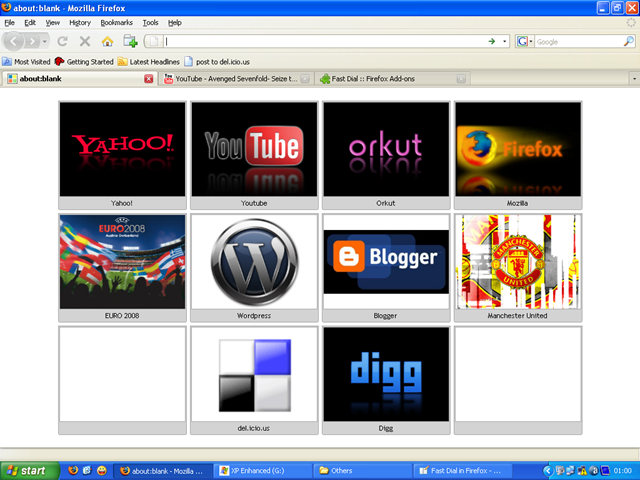
Task: Expand hidden system tray icons arrow
Action: 548,471
